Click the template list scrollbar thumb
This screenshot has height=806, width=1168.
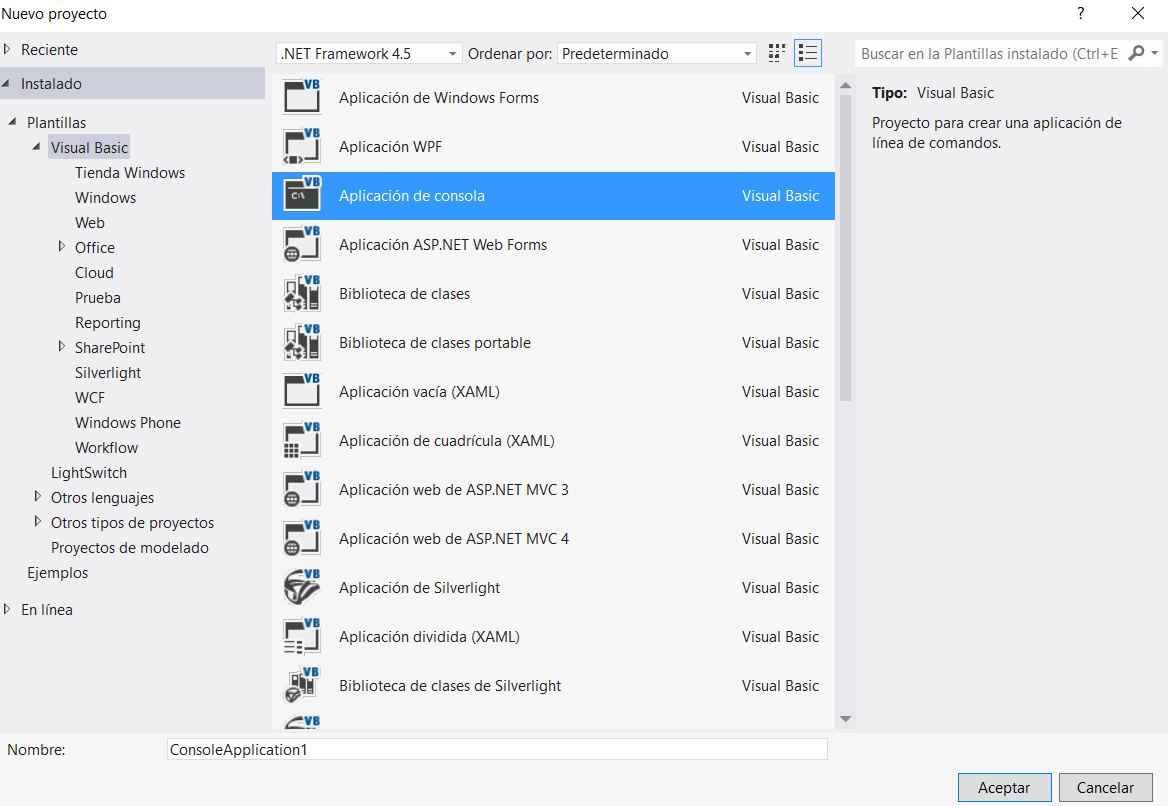[x=845, y=248]
